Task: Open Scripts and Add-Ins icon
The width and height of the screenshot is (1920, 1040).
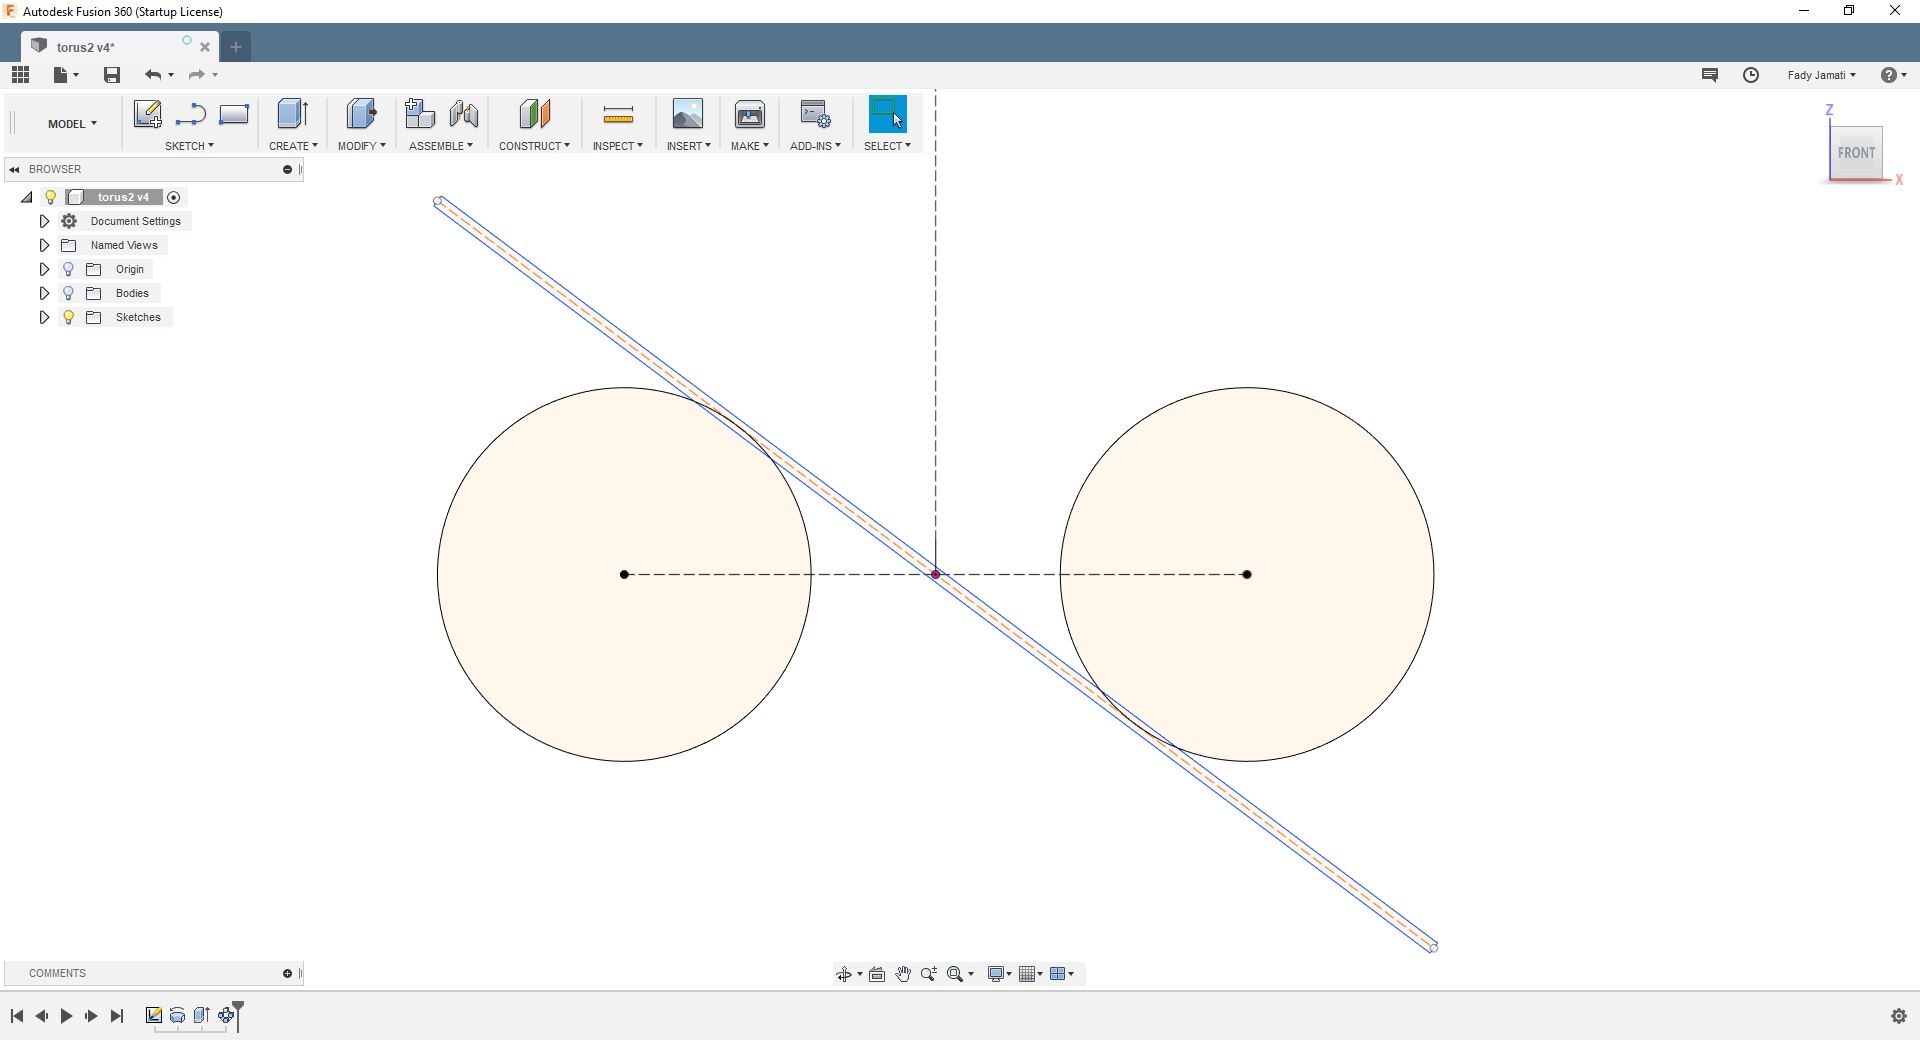Action: coord(815,114)
